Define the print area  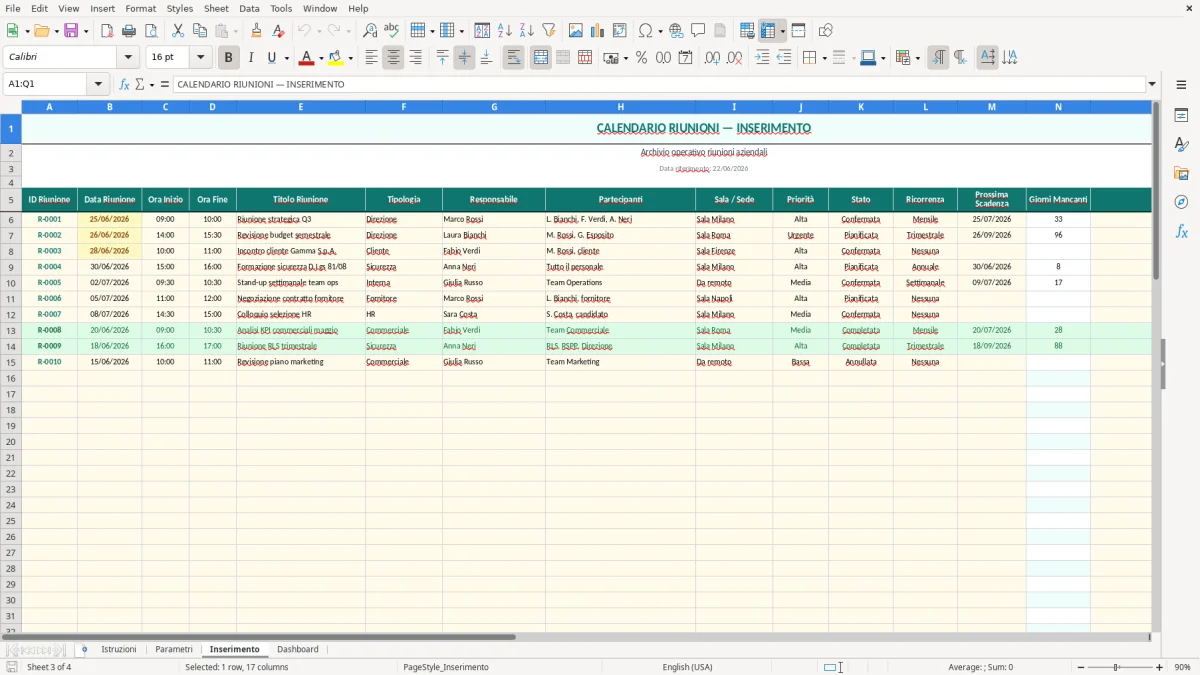tap(747, 31)
